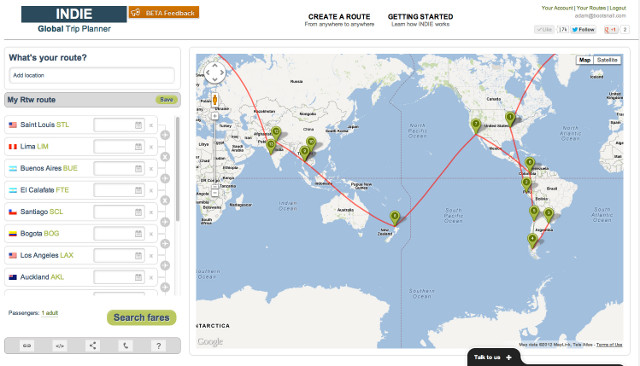This screenshot has width=640, height=366.
Task: Save the My Rtw route
Action: click(x=166, y=100)
